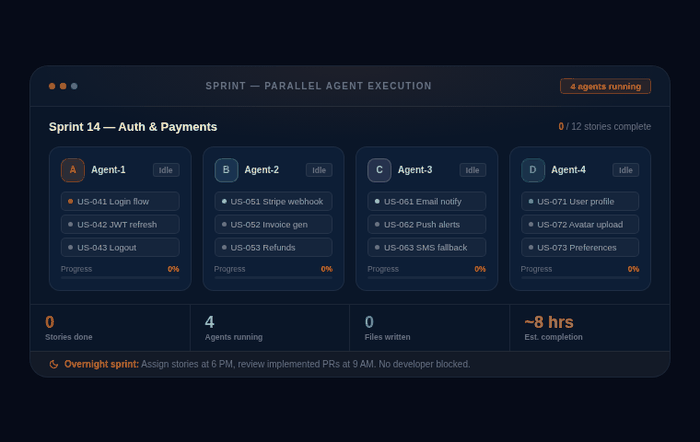This screenshot has height=442, width=700.
Task: Click the Idle status badge on Agent-1
Action: pos(166,170)
